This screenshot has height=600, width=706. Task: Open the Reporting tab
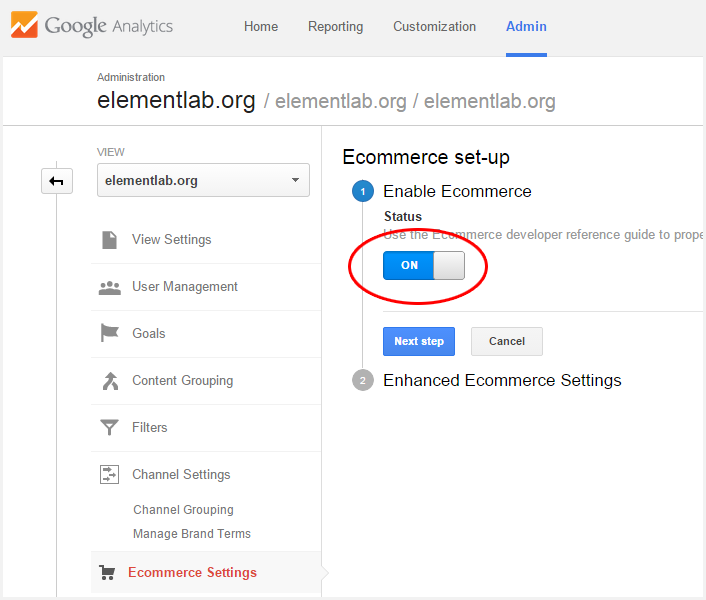[x=335, y=27]
